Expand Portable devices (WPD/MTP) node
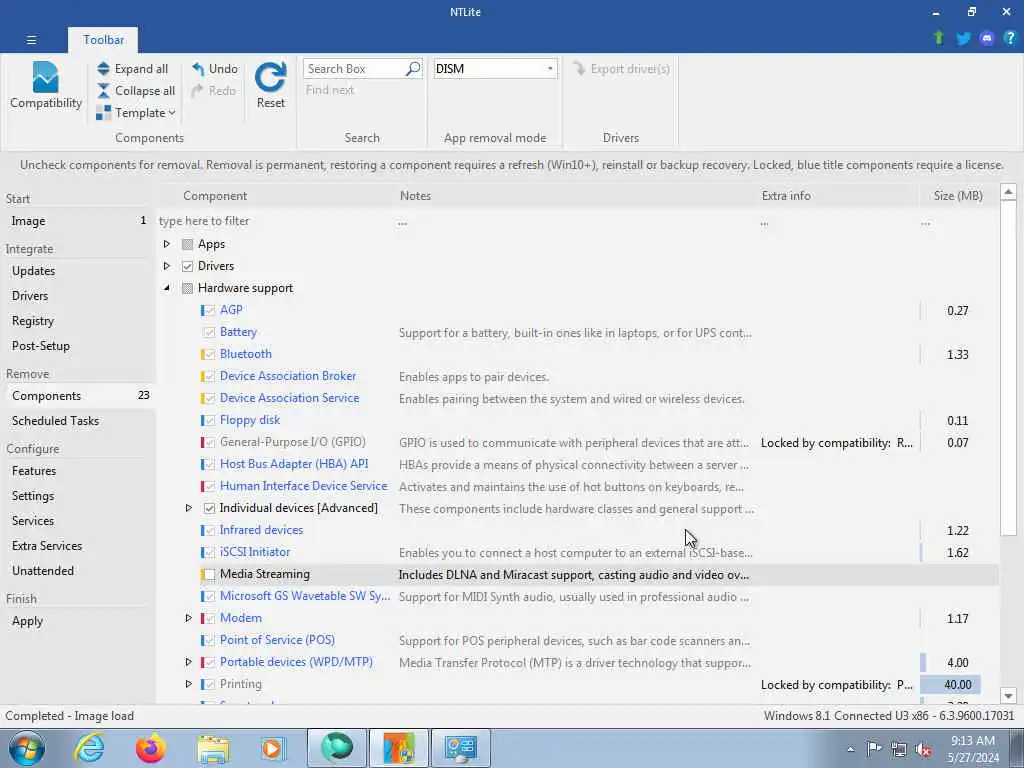Screen dimensions: 1024x768 click(x=189, y=662)
